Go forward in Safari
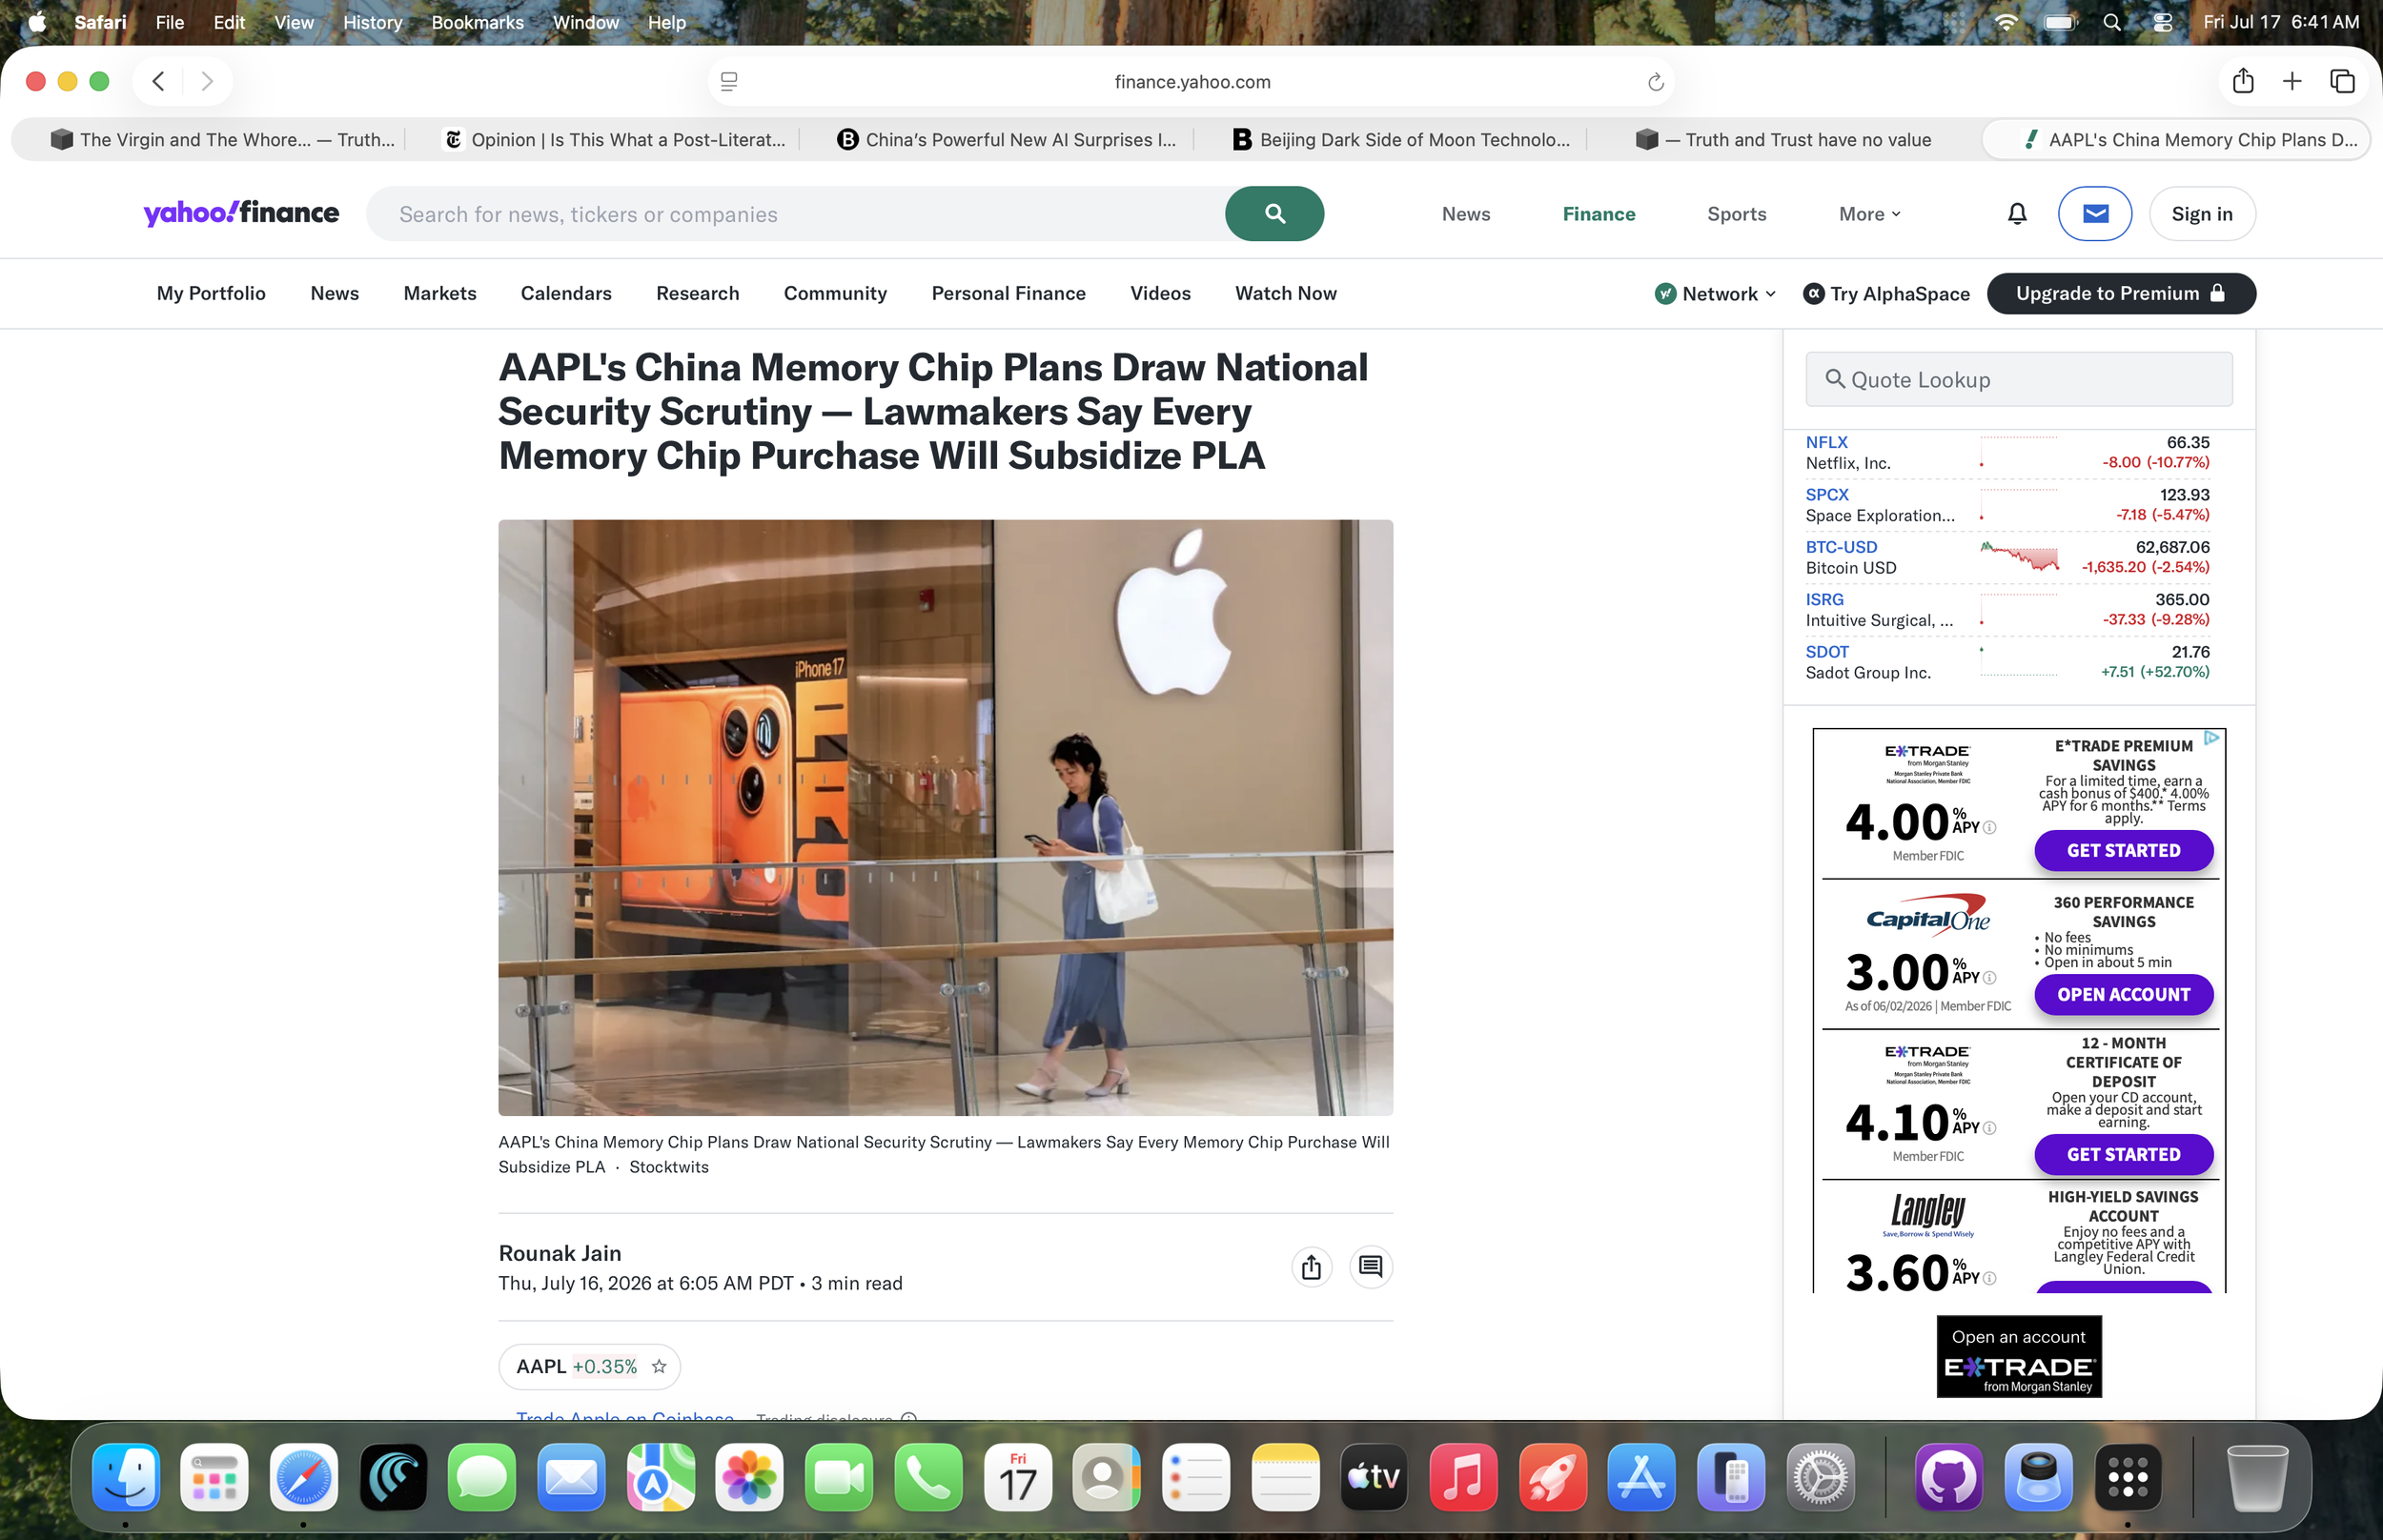 coord(207,81)
